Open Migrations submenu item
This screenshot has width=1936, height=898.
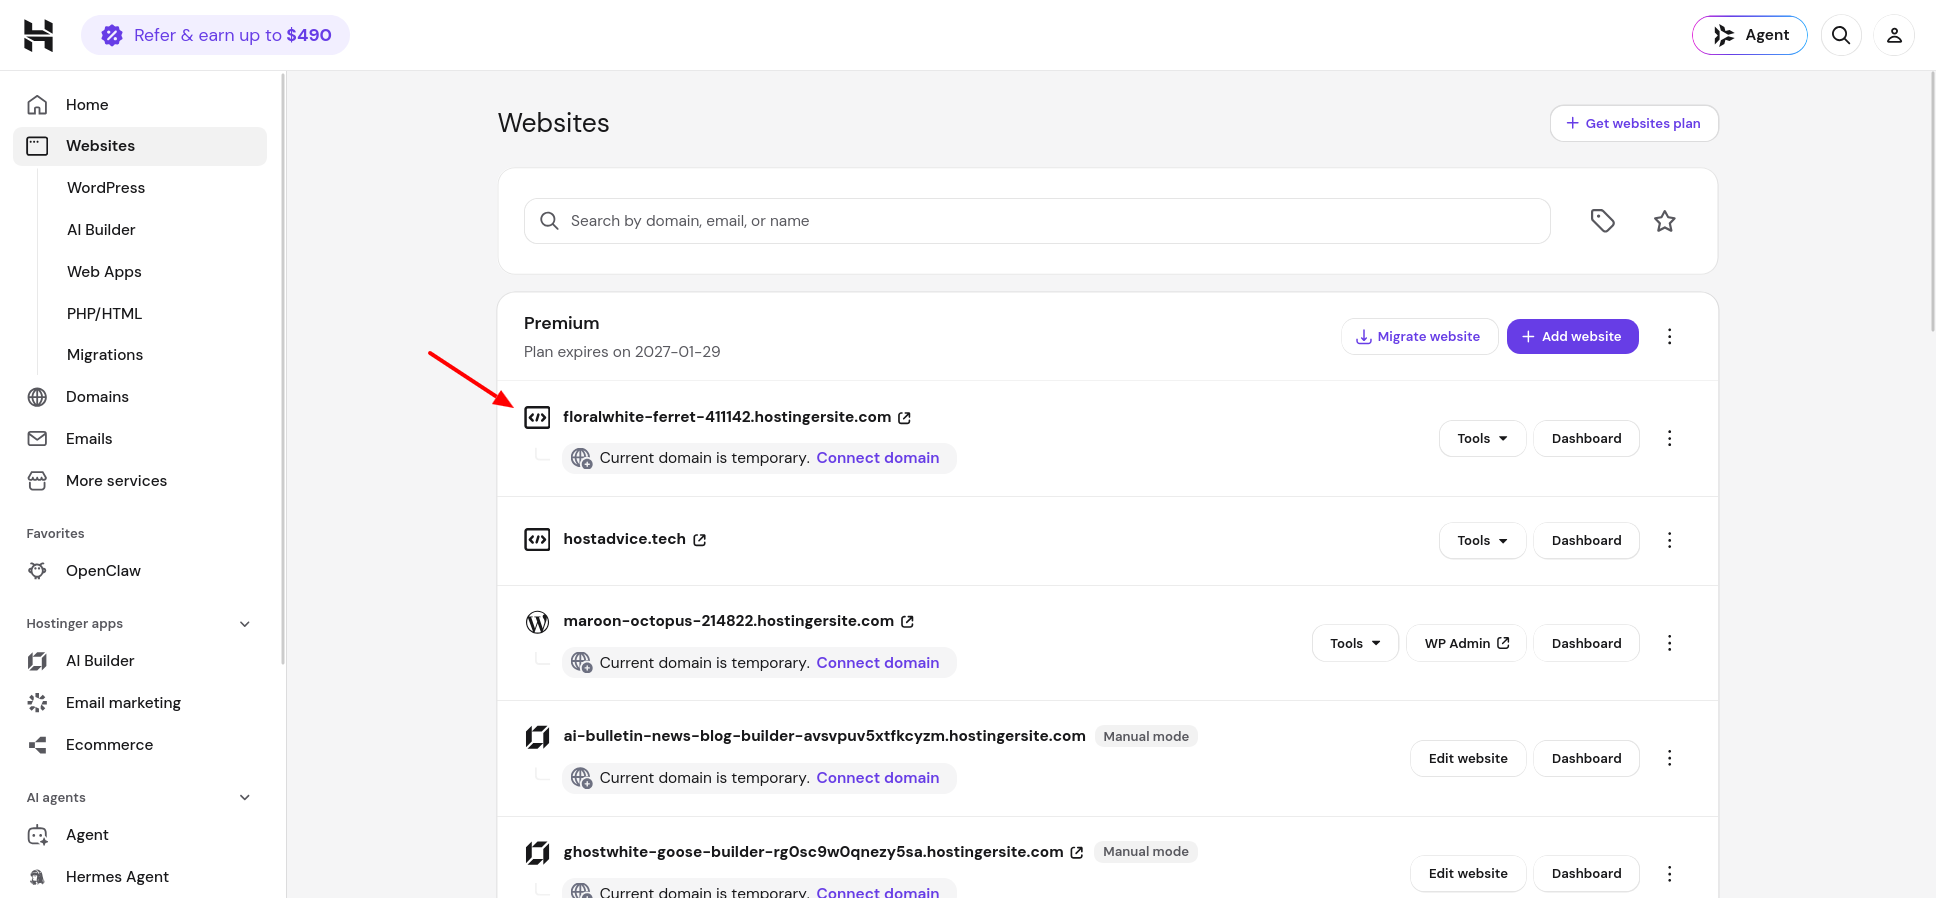tap(105, 355)
